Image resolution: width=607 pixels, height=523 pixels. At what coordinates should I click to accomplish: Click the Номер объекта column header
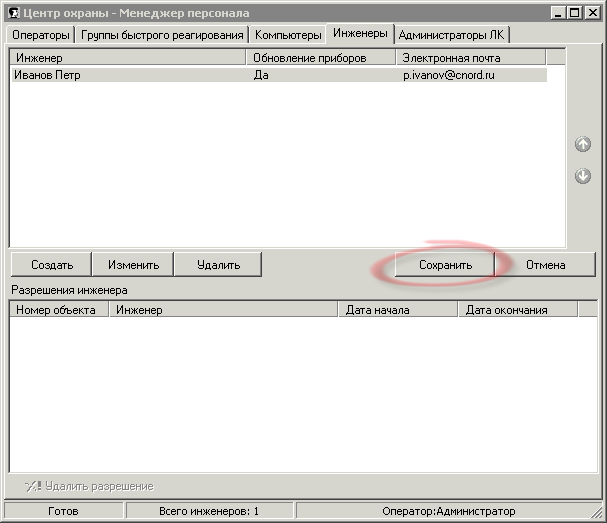click(x=59, y=310)
